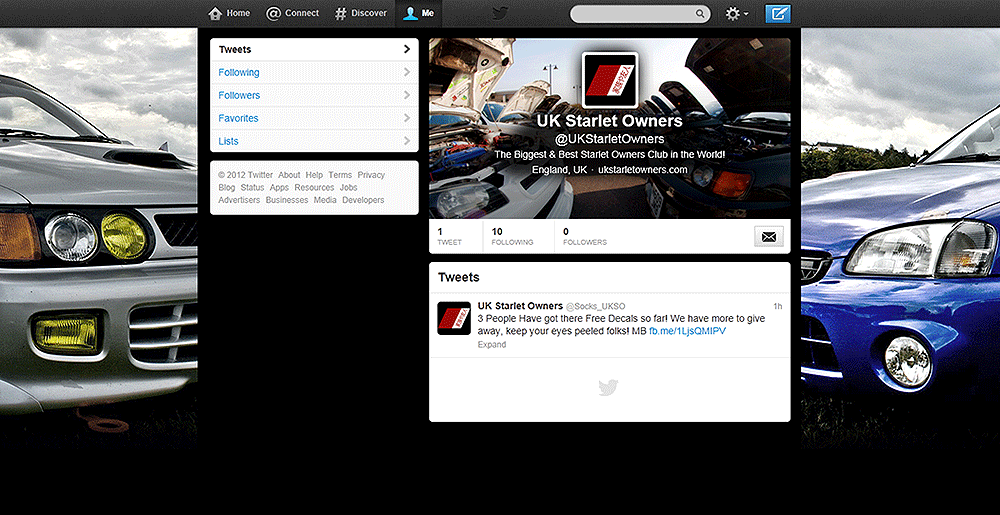This screenshot has width=1000, height=515.
Task: Open the Privacy link in footer
Action: (371, 175)
